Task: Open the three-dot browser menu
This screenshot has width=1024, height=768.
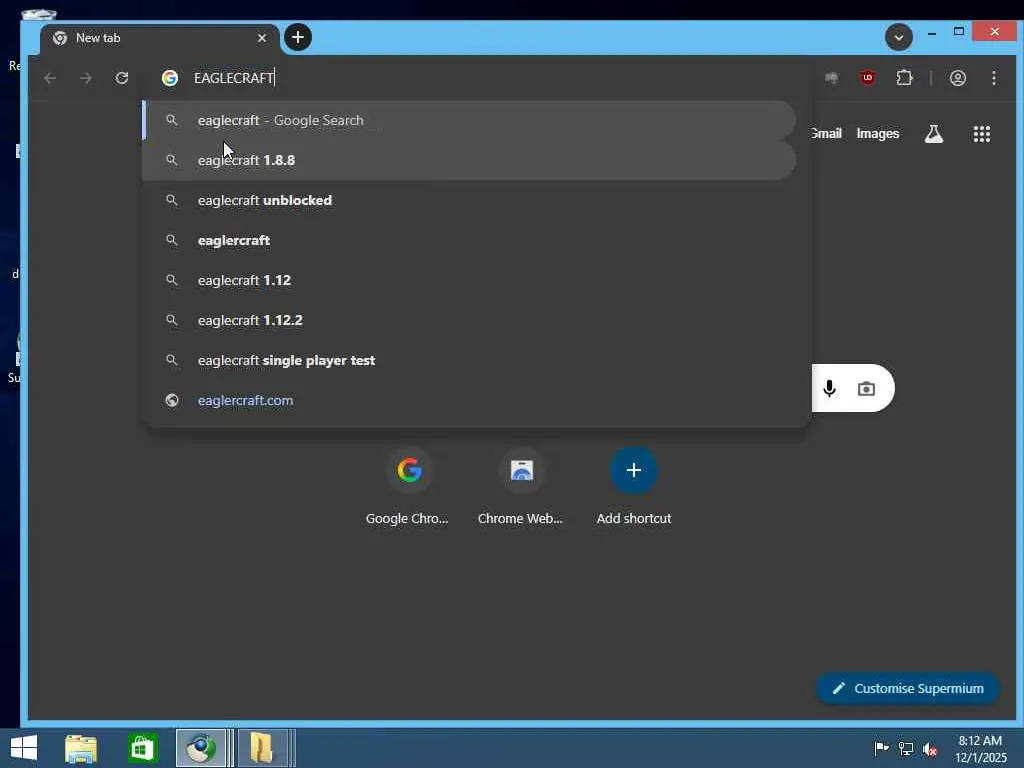Action: tap(993, 78)
